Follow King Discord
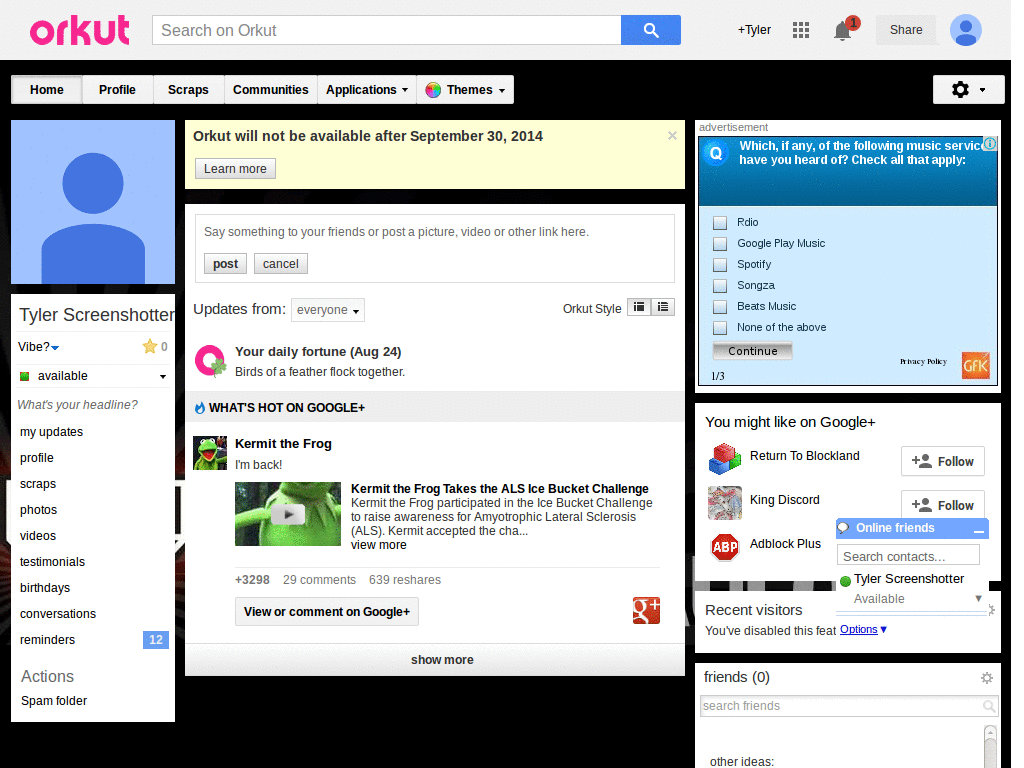Image resolution: width=1024 pixels, height=768 pixels. [x=942, y=504]
